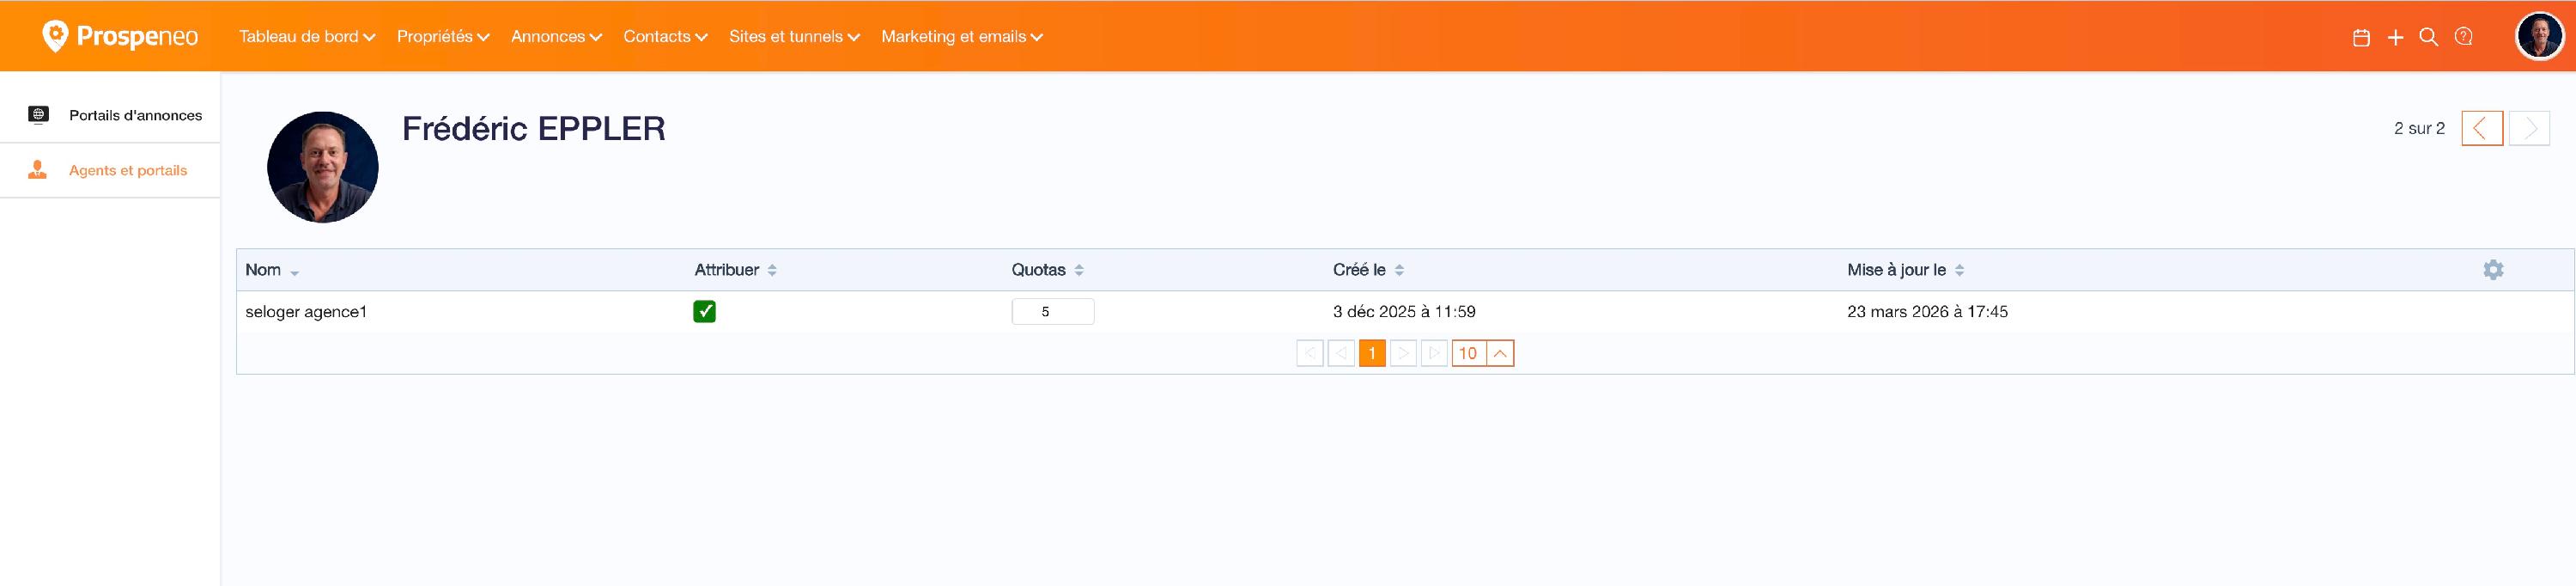Jump to last page of table
The height and width of the screenshot is (586, 2576).
coord(1434,353)
